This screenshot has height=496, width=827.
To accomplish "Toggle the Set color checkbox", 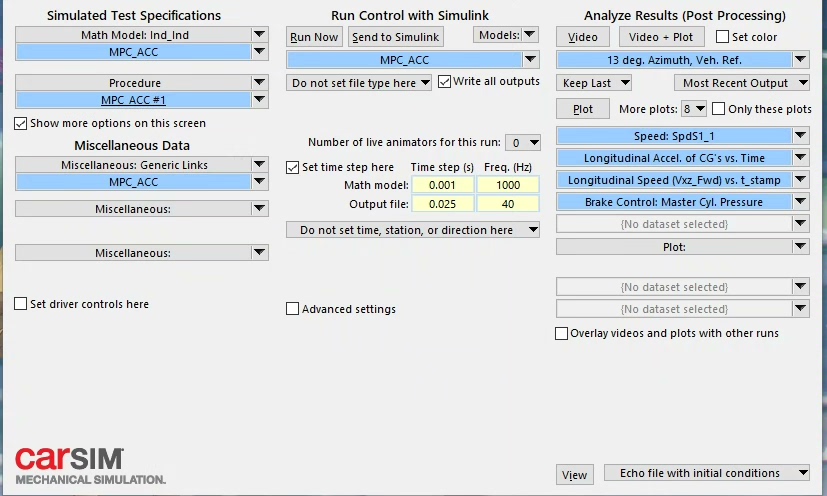I will tap(723, 36).
